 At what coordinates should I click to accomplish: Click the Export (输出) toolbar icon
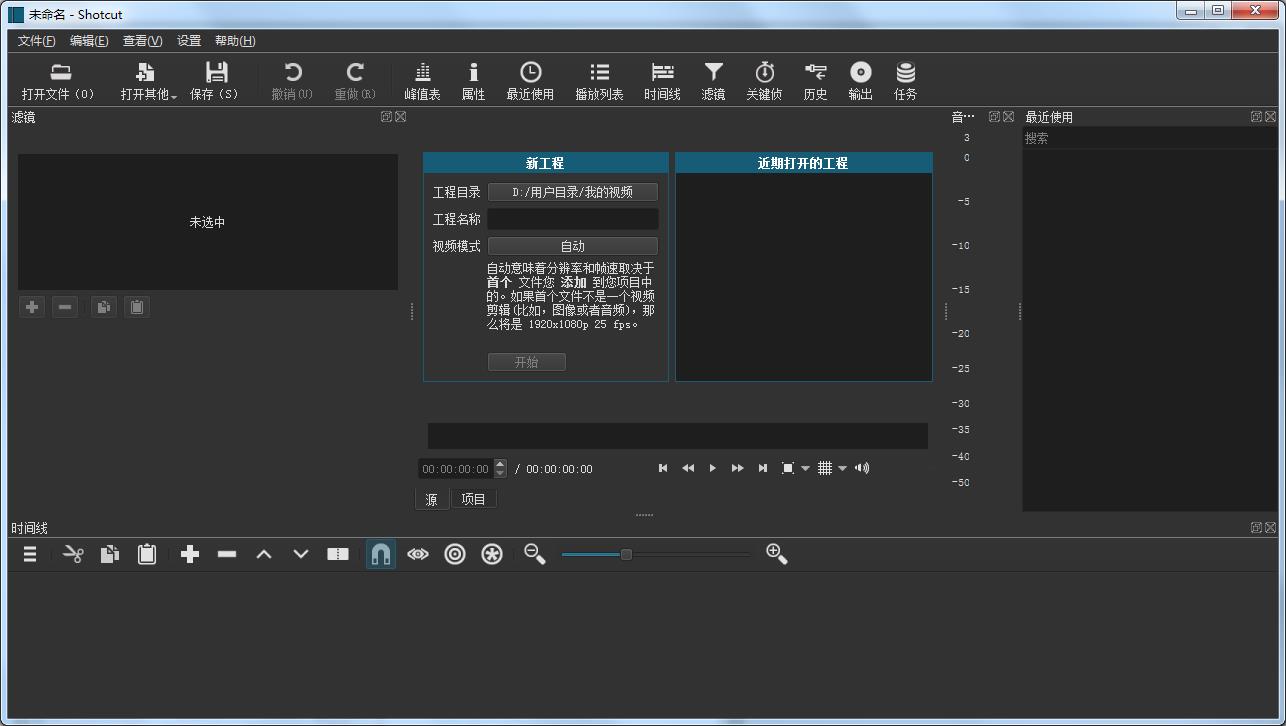coord(860,80)
